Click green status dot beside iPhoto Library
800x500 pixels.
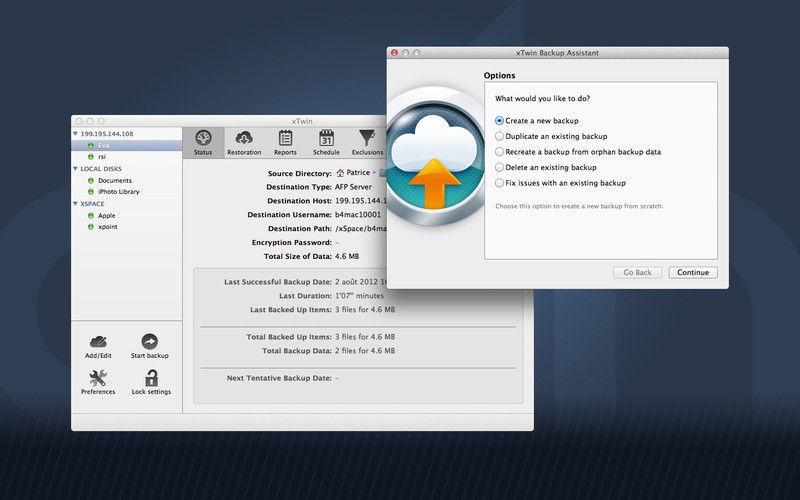click(91, 192)
